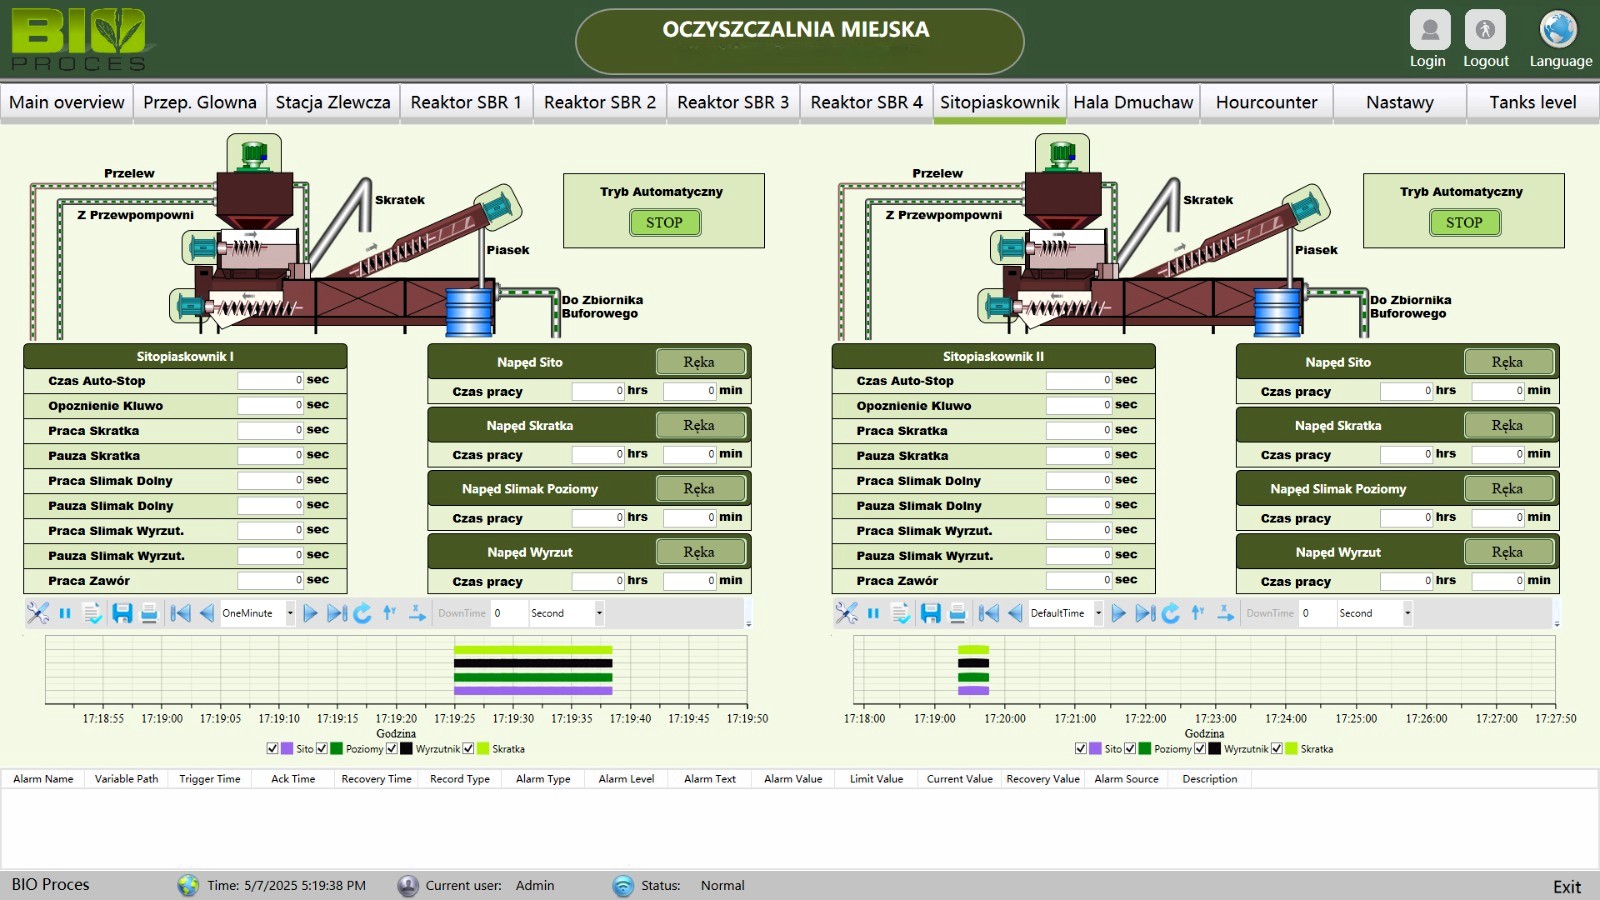Switch to the Reaktor SBR 1 tab
The image size is (1600, 900).
coord(466,102)
